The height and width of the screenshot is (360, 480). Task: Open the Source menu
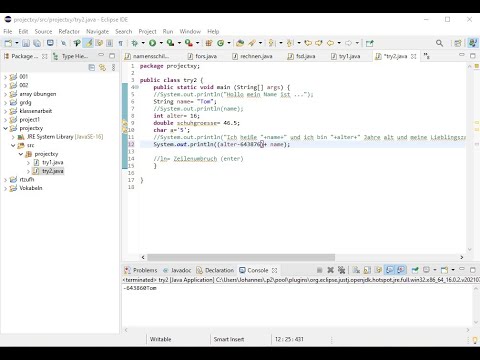(43, 31)
